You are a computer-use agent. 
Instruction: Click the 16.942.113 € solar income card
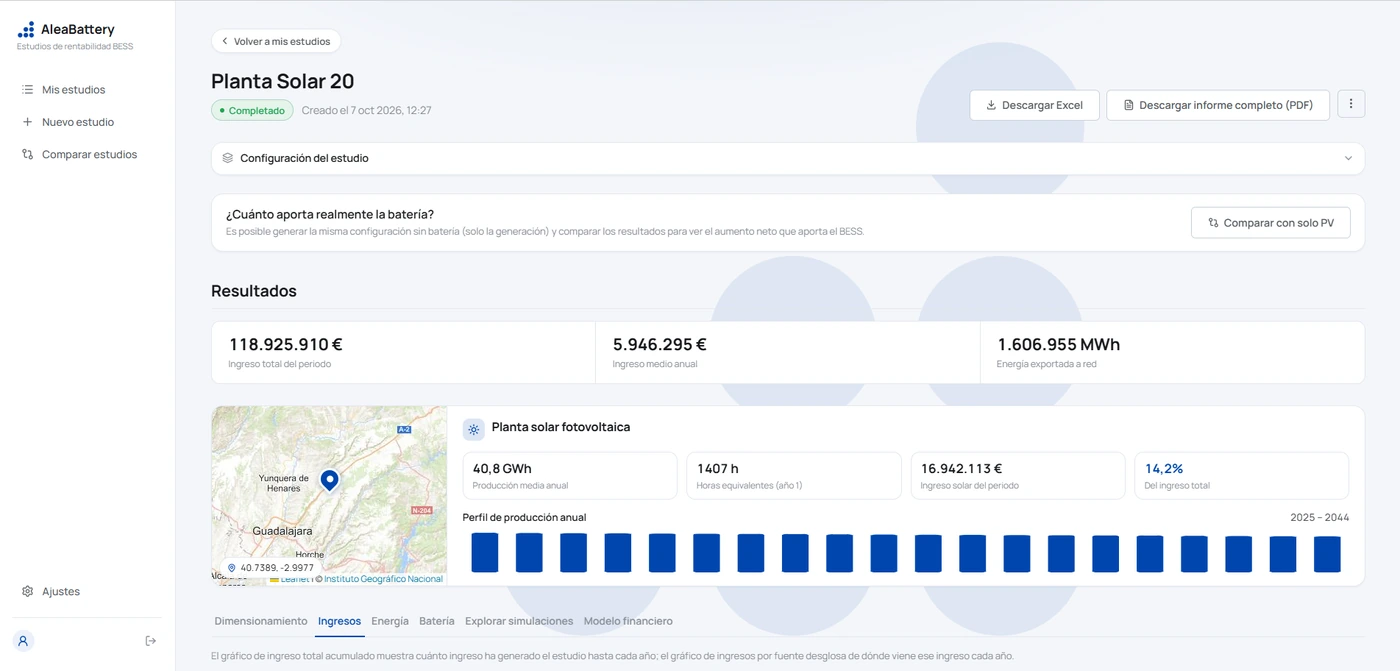click(x=1018, y=476)
